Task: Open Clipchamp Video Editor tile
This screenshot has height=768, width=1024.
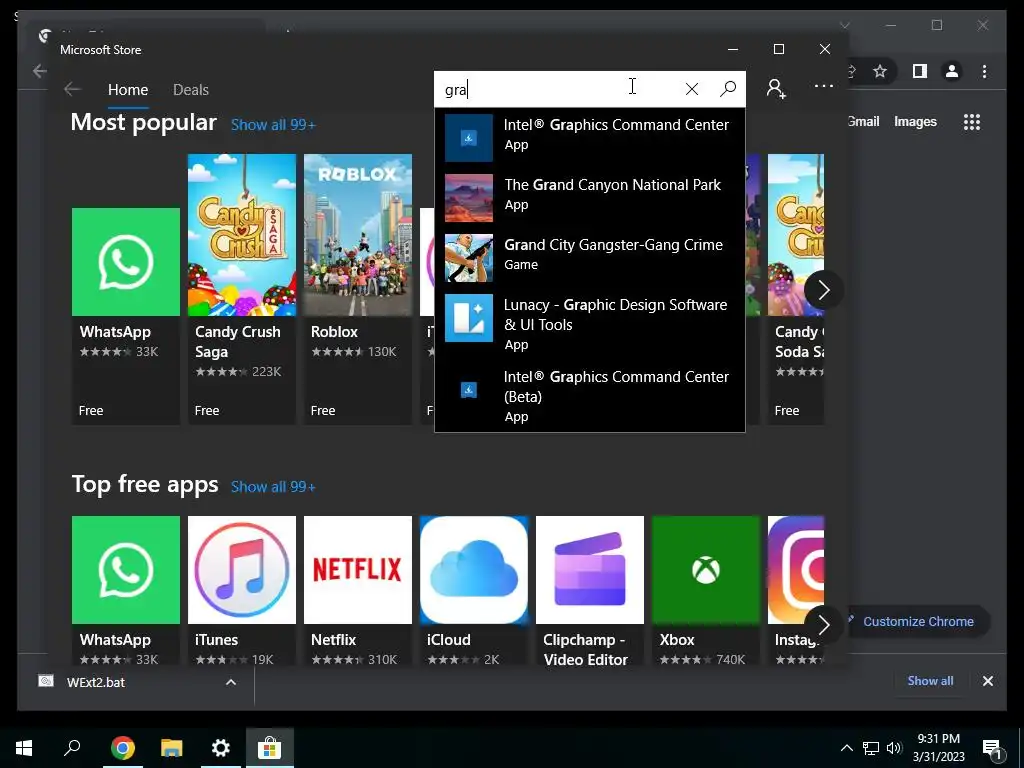Action: tap(590, 591)
